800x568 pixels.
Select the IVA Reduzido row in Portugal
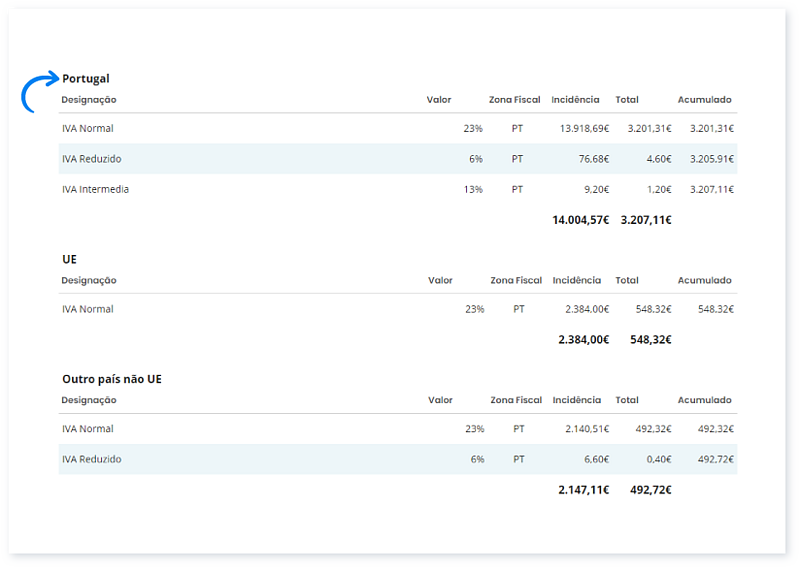[92, 159]
